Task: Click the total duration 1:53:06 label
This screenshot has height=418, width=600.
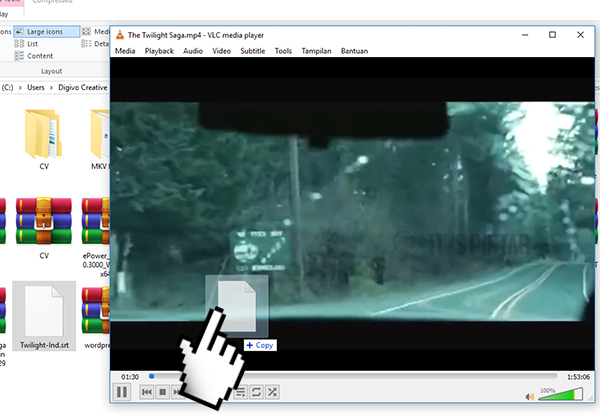Action: (x=578, y=377)
